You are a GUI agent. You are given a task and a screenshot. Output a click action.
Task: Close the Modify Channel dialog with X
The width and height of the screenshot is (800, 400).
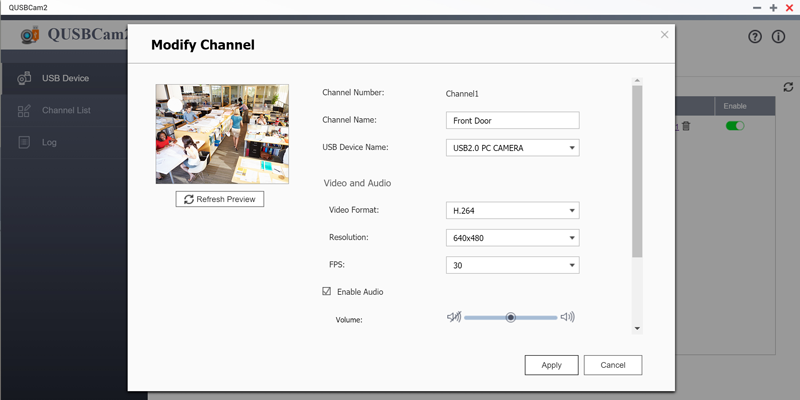(665, 35)
